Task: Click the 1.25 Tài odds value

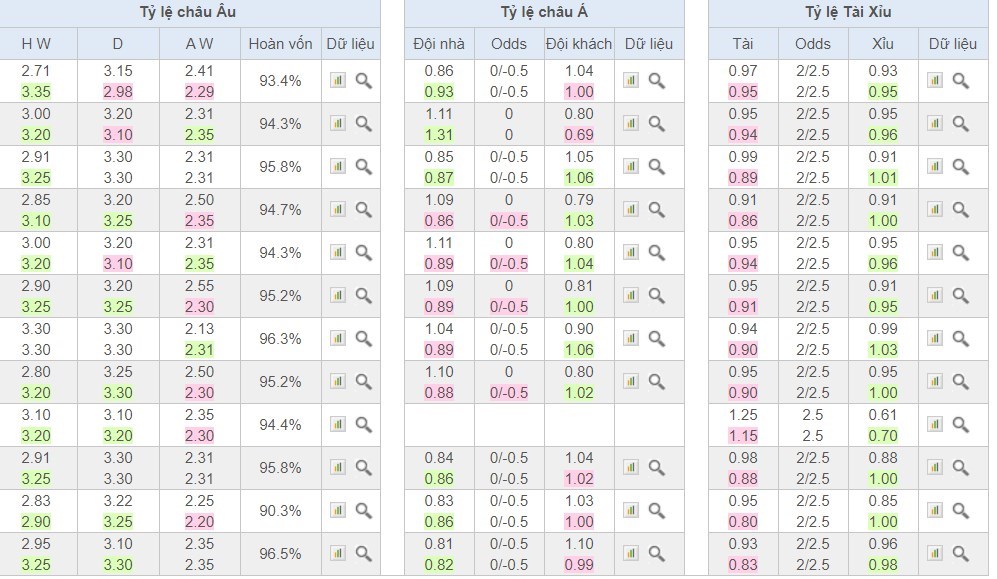Action: tap(743, 414)
